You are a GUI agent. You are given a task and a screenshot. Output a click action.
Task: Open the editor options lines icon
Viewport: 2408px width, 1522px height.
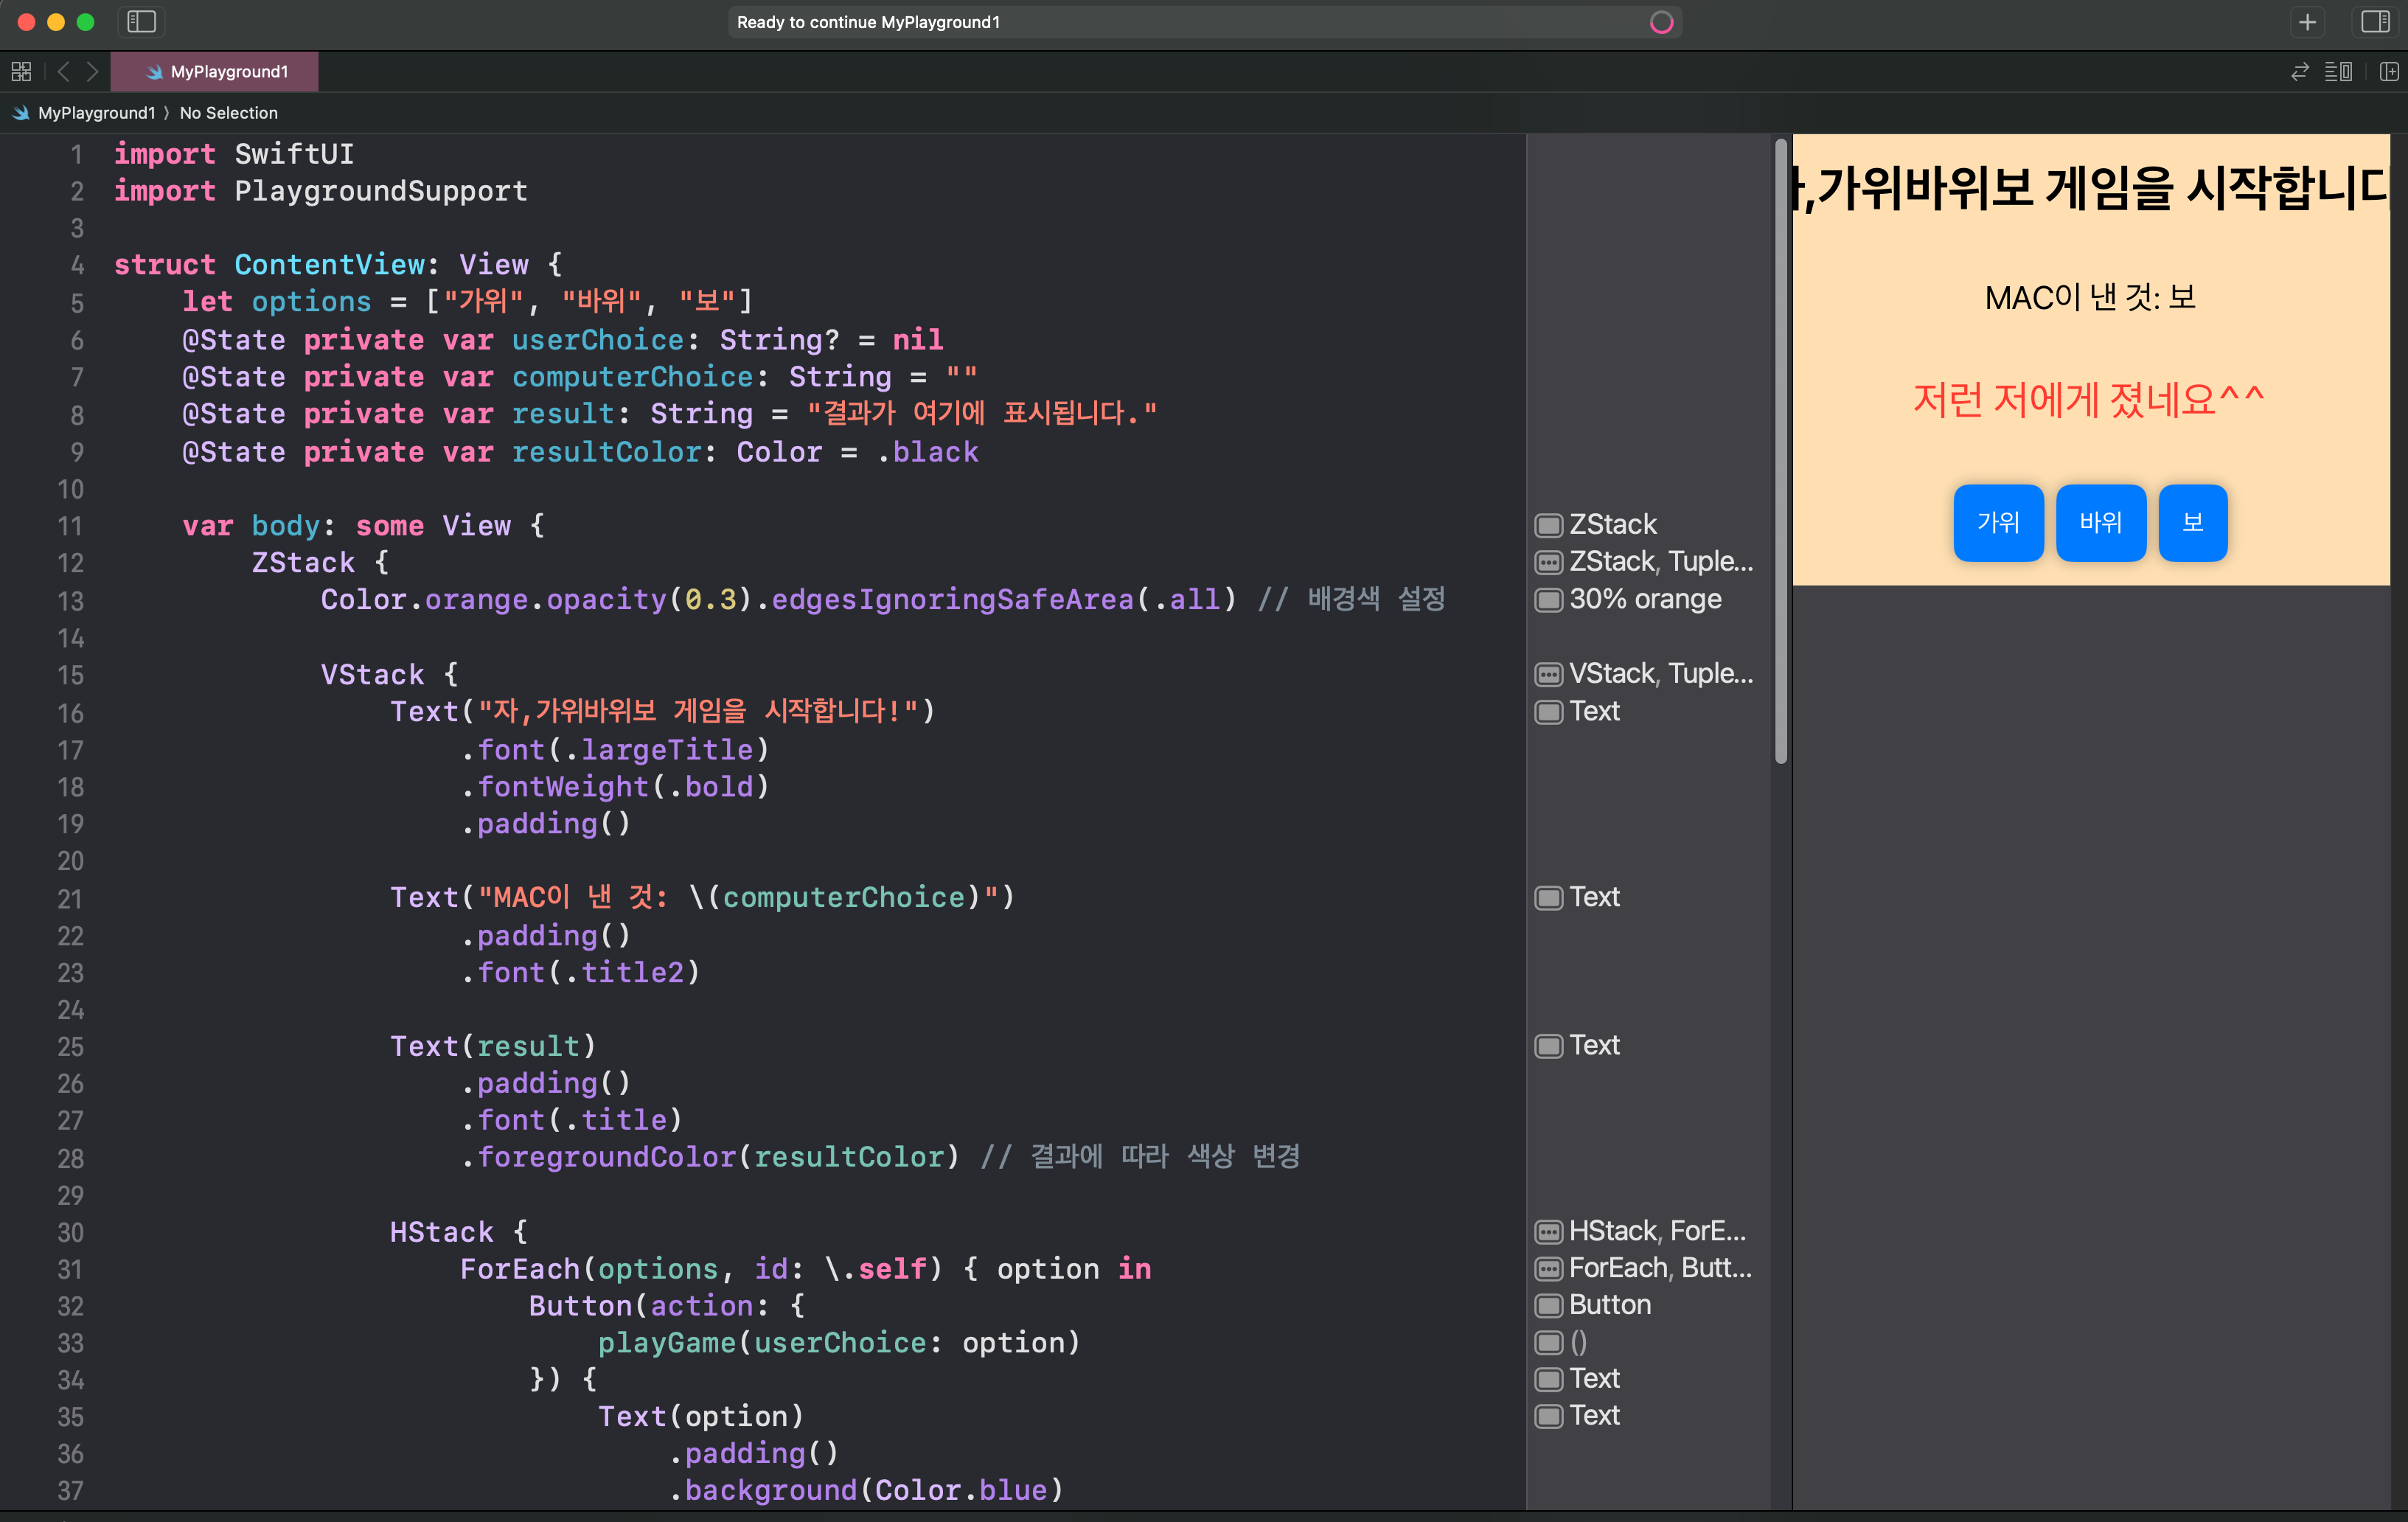click(2338, 71)
